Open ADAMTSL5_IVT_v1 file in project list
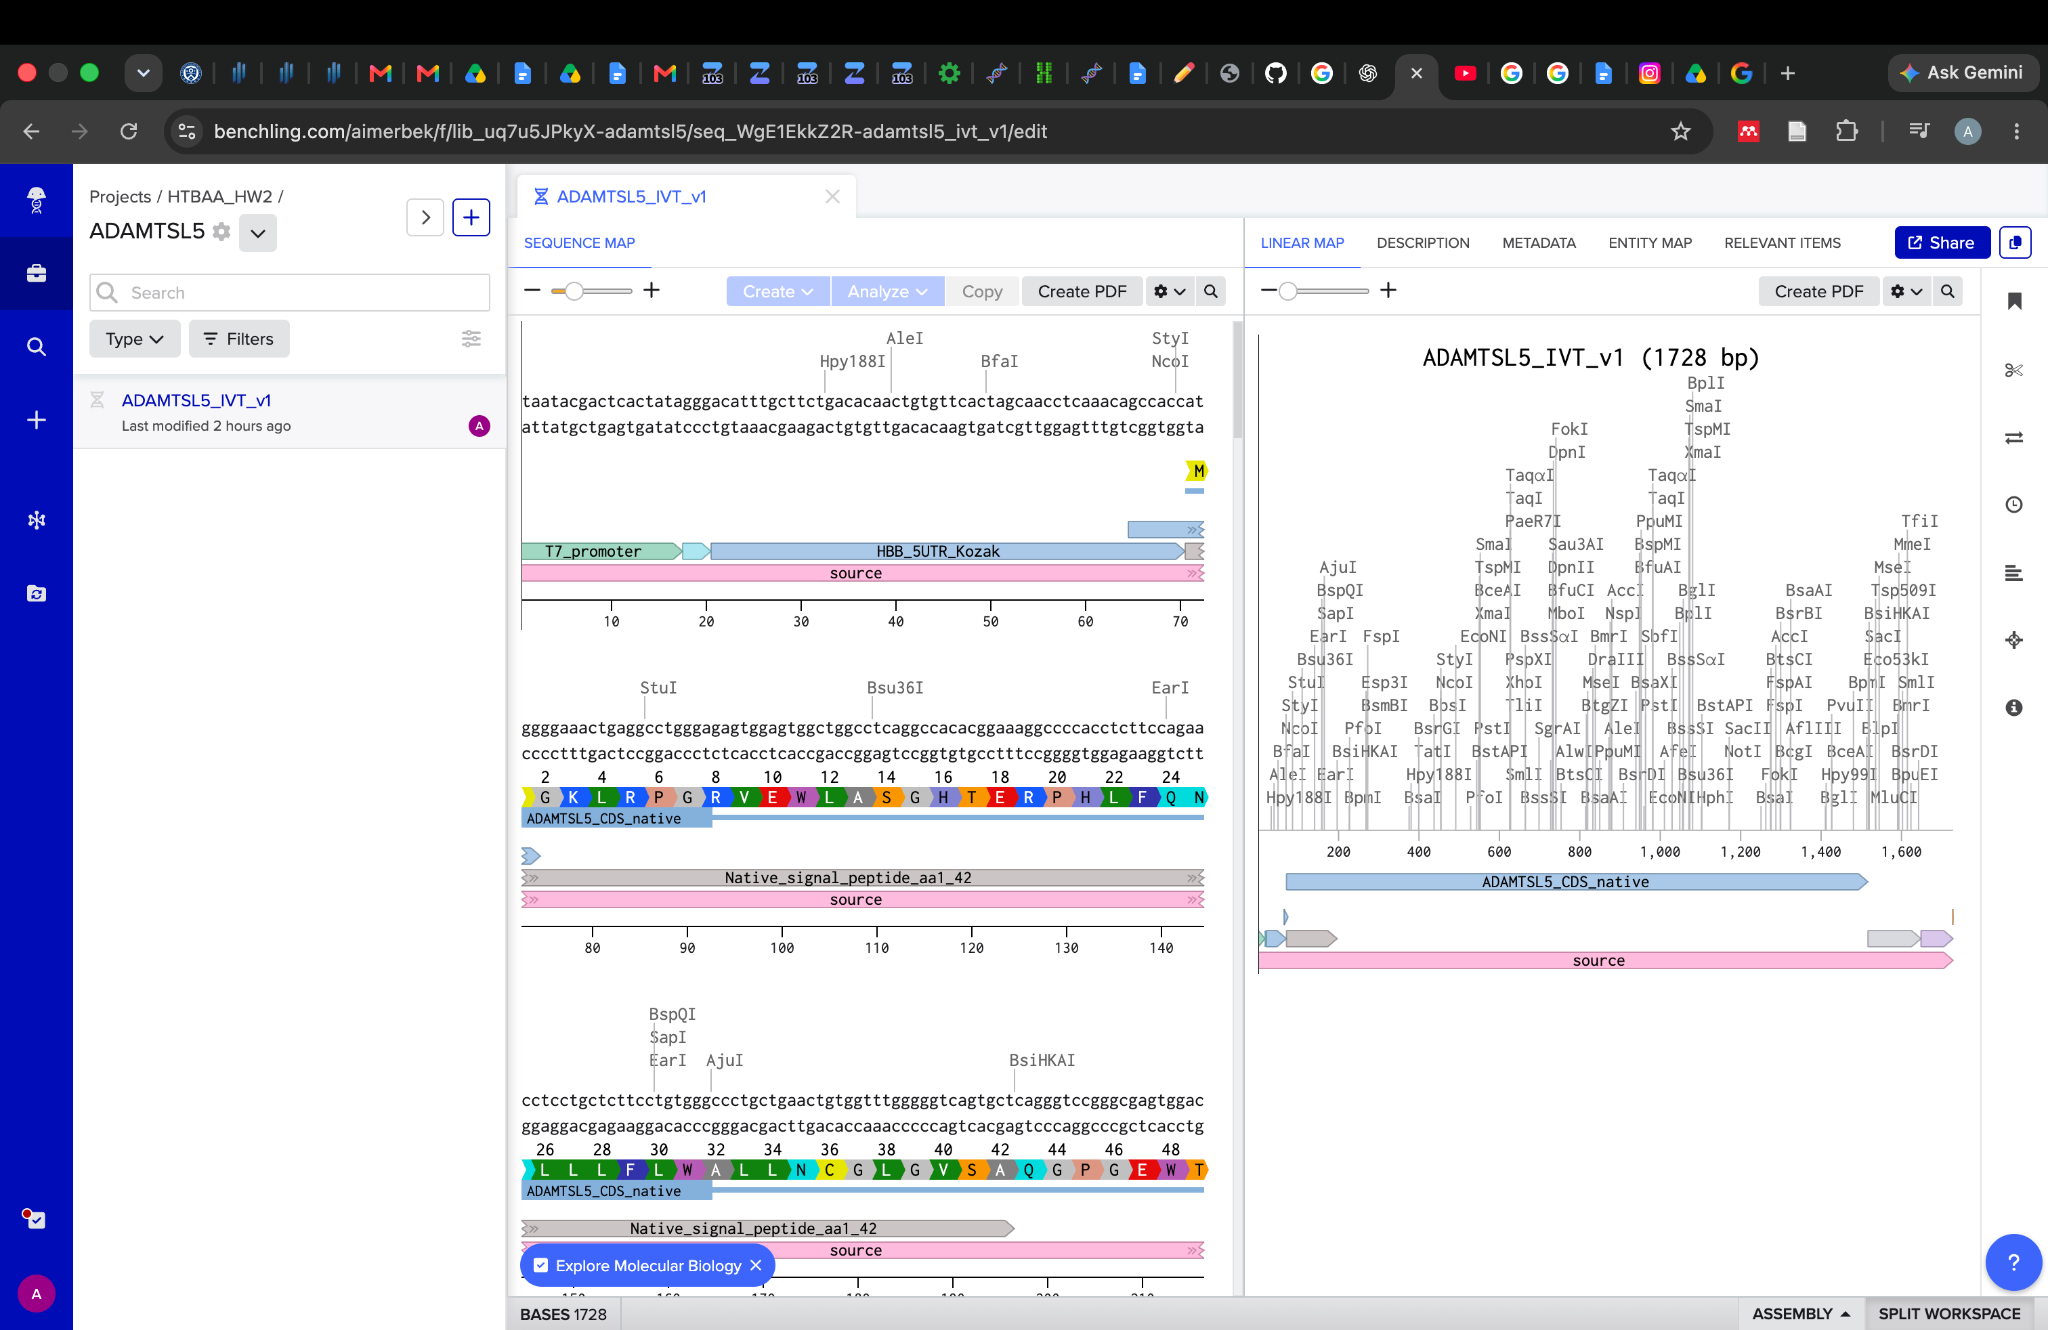The height and width of the screenshot is (1330, 2048). coord(196,400)
